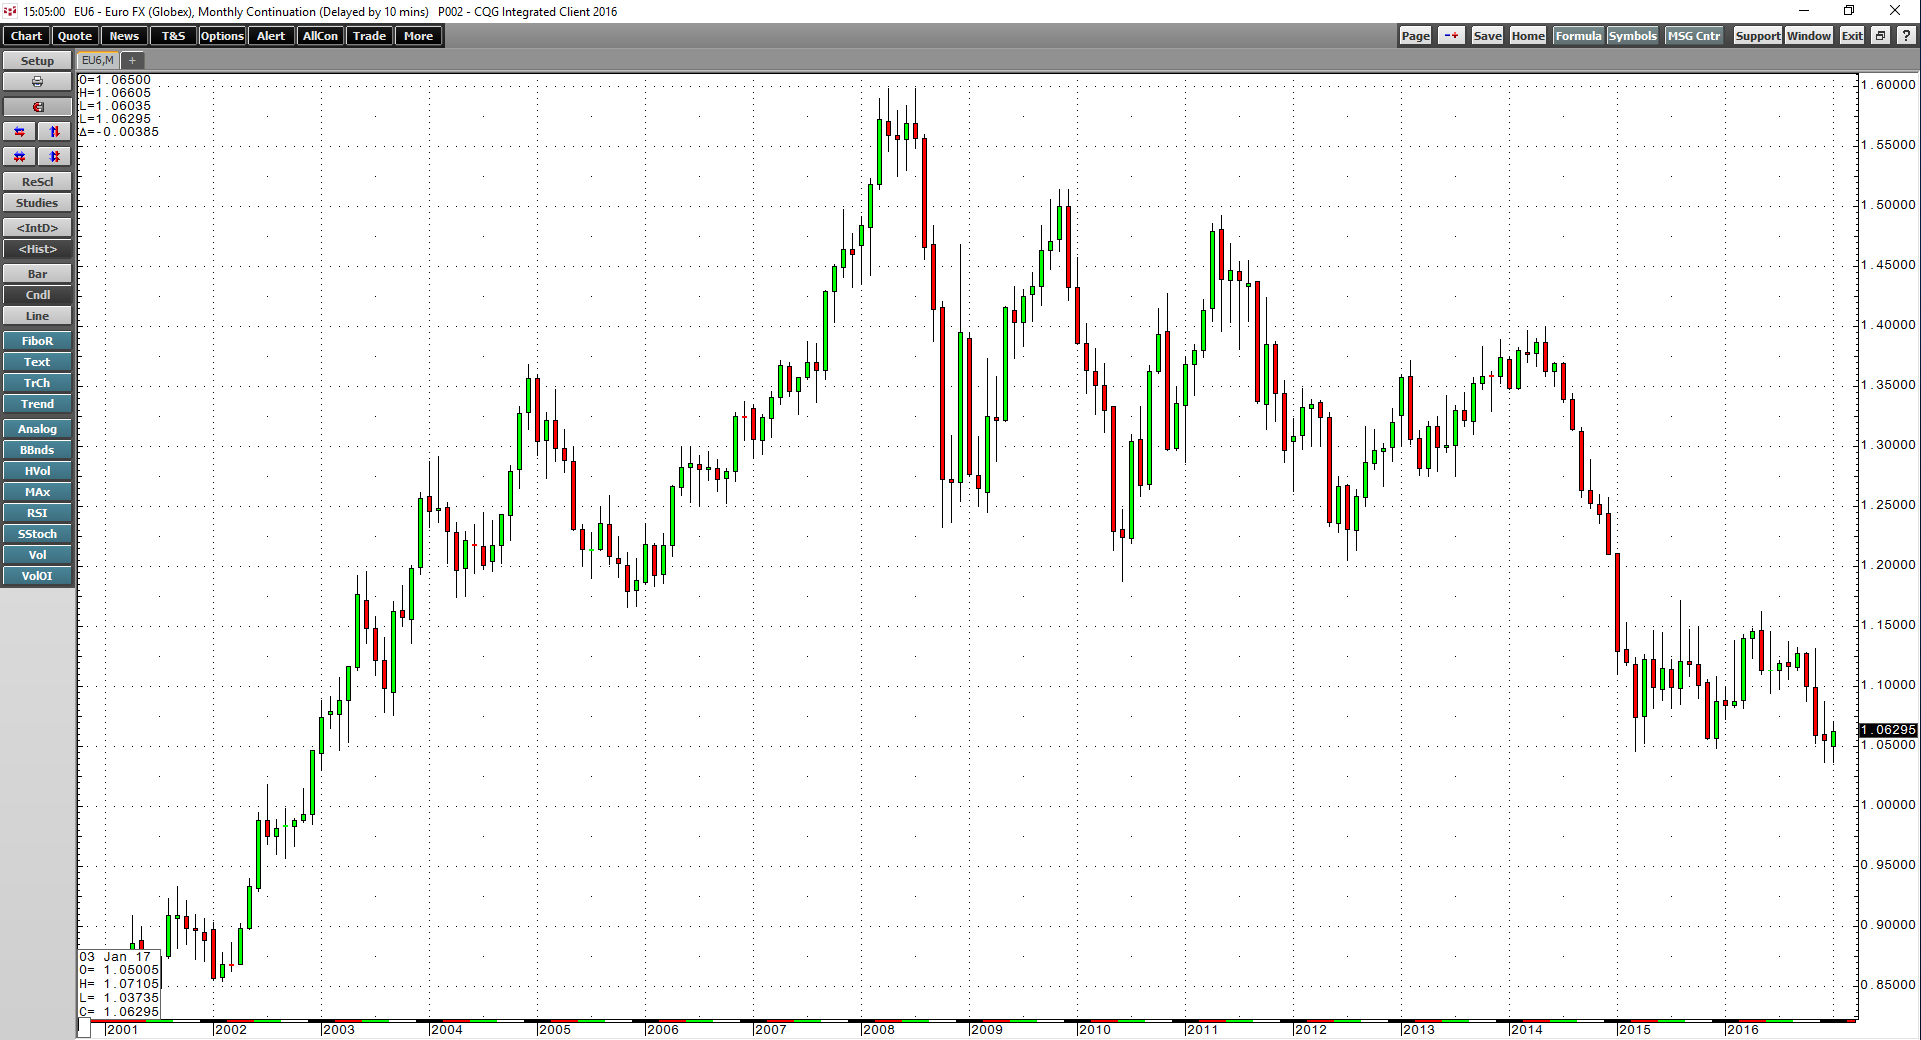This screenshot has width=1921, height=1040.
Task: Click the vertical expand arrows icon
Action: tap(55, 132)
